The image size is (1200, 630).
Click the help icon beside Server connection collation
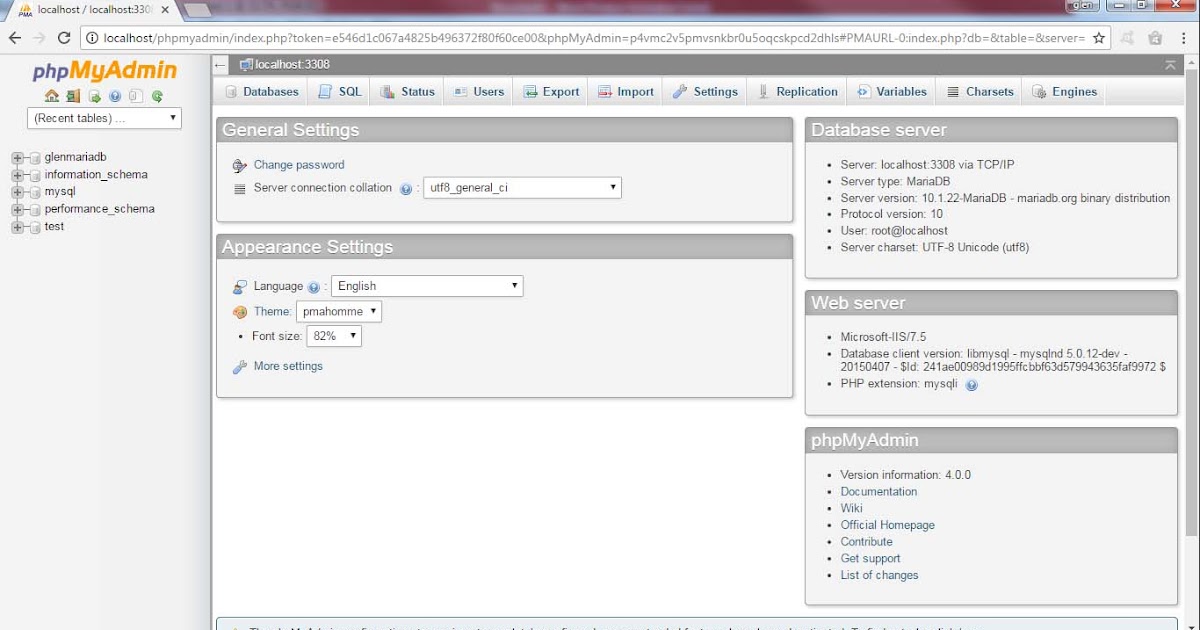[405, 187]
